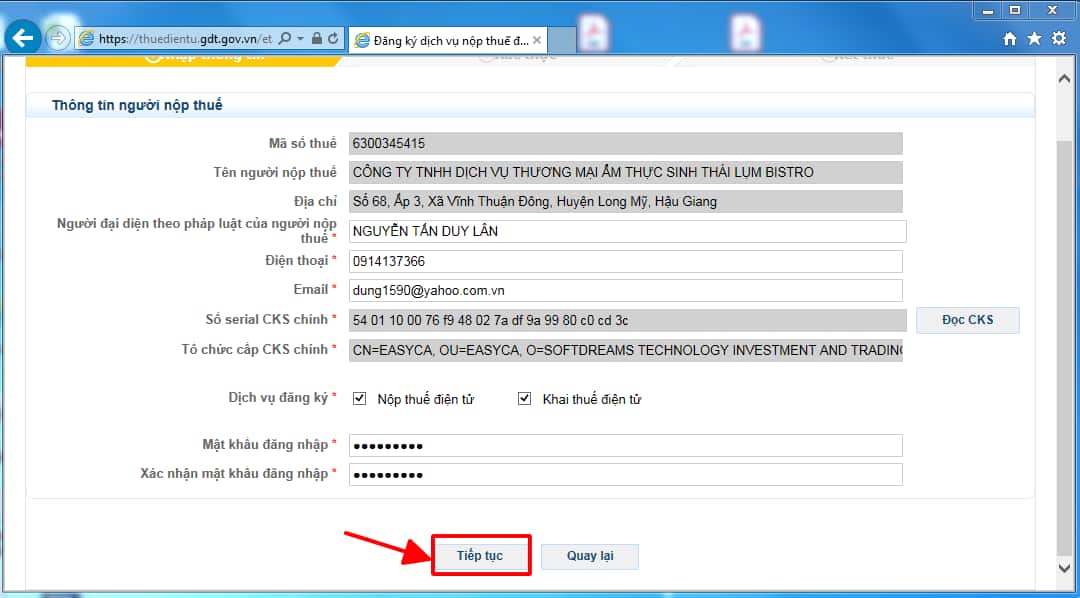The image size is (1080, 598).
Task: Open the browser Tools gear icon
Action: pyautogui.click(x=1059, y=39)
